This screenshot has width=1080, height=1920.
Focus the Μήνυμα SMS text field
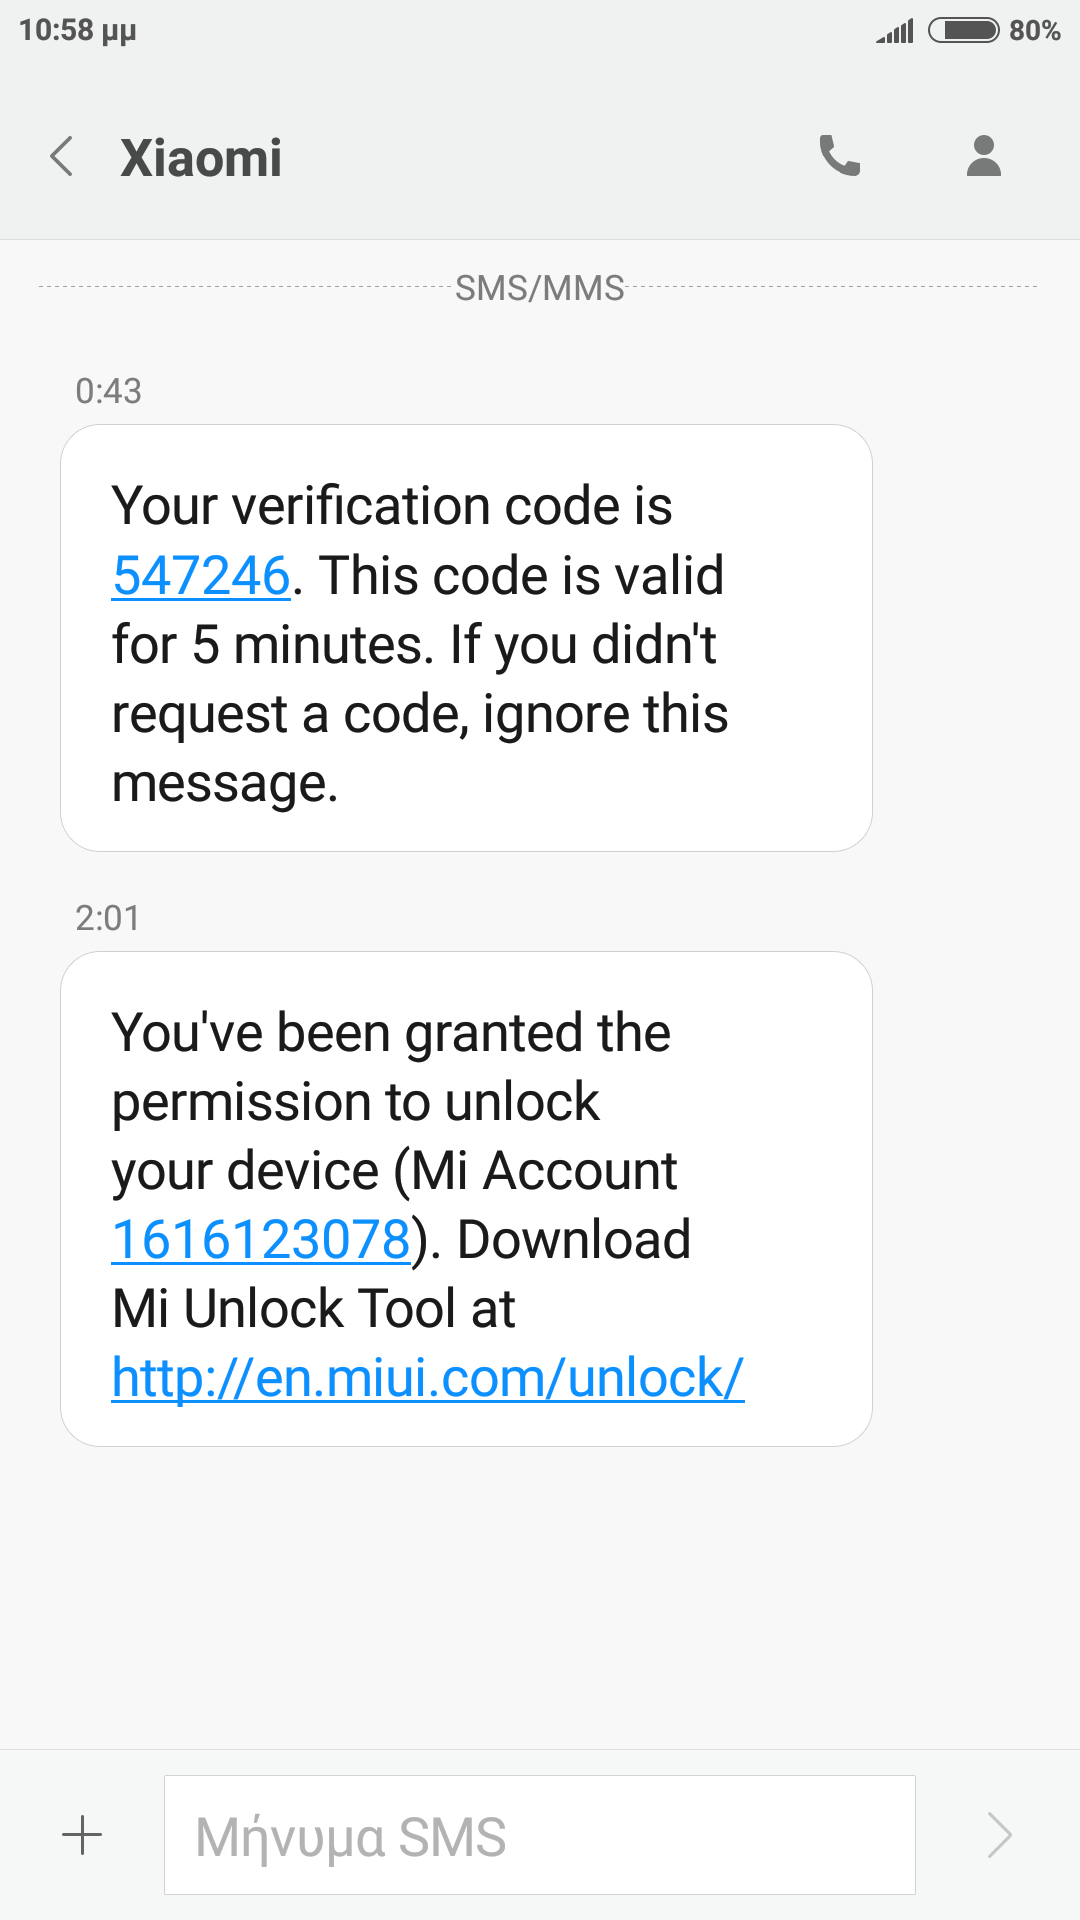point(539,1835)
